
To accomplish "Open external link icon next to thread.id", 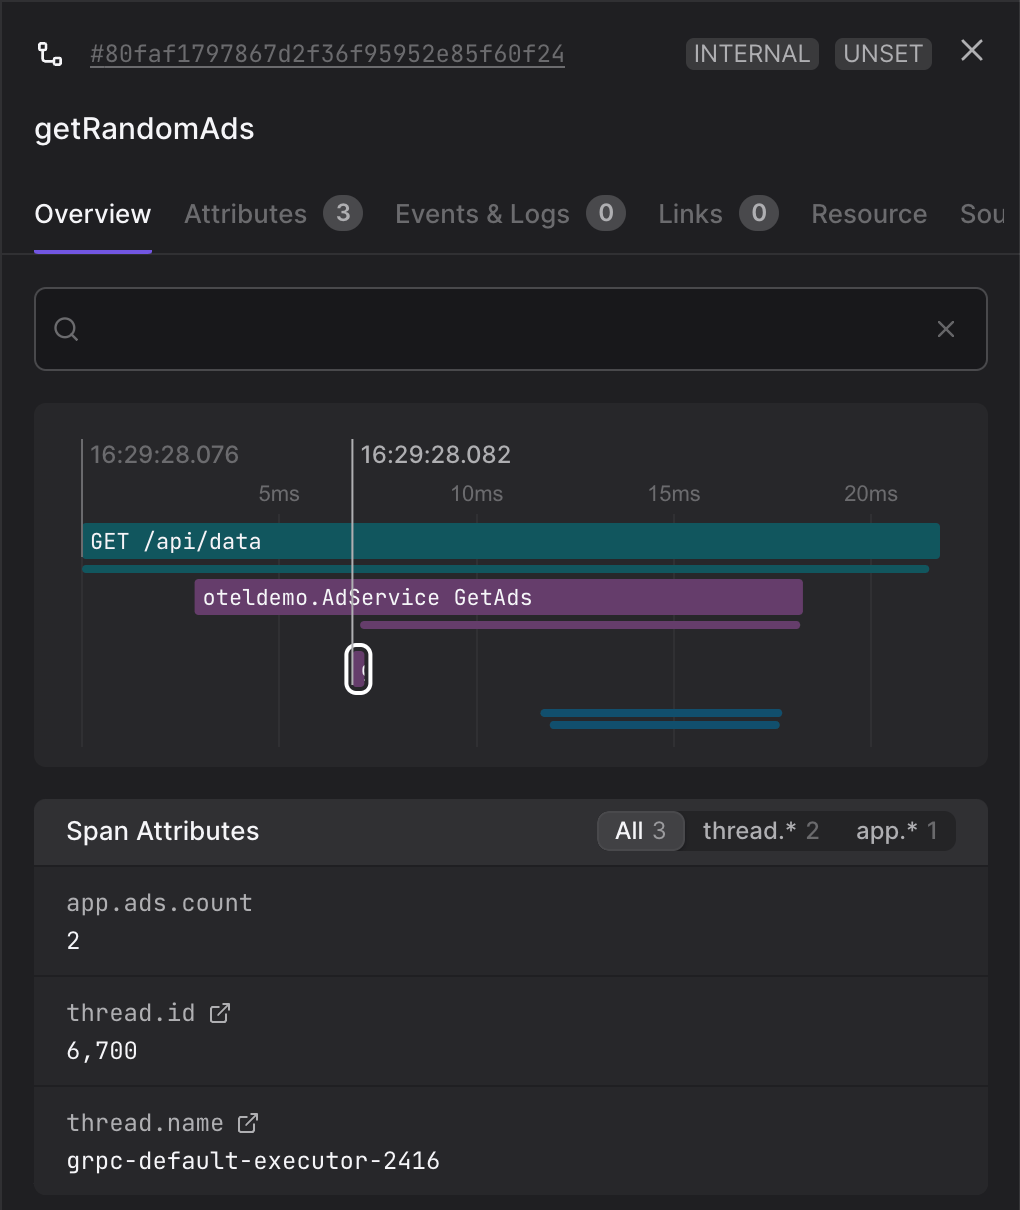I will coord(220,1013).
